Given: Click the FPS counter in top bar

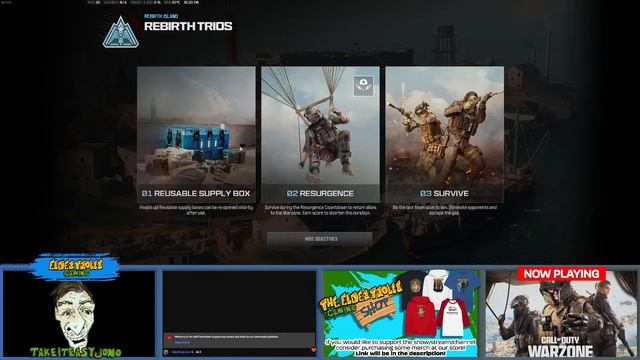Looking at the screenshot, I should point(94,2).
